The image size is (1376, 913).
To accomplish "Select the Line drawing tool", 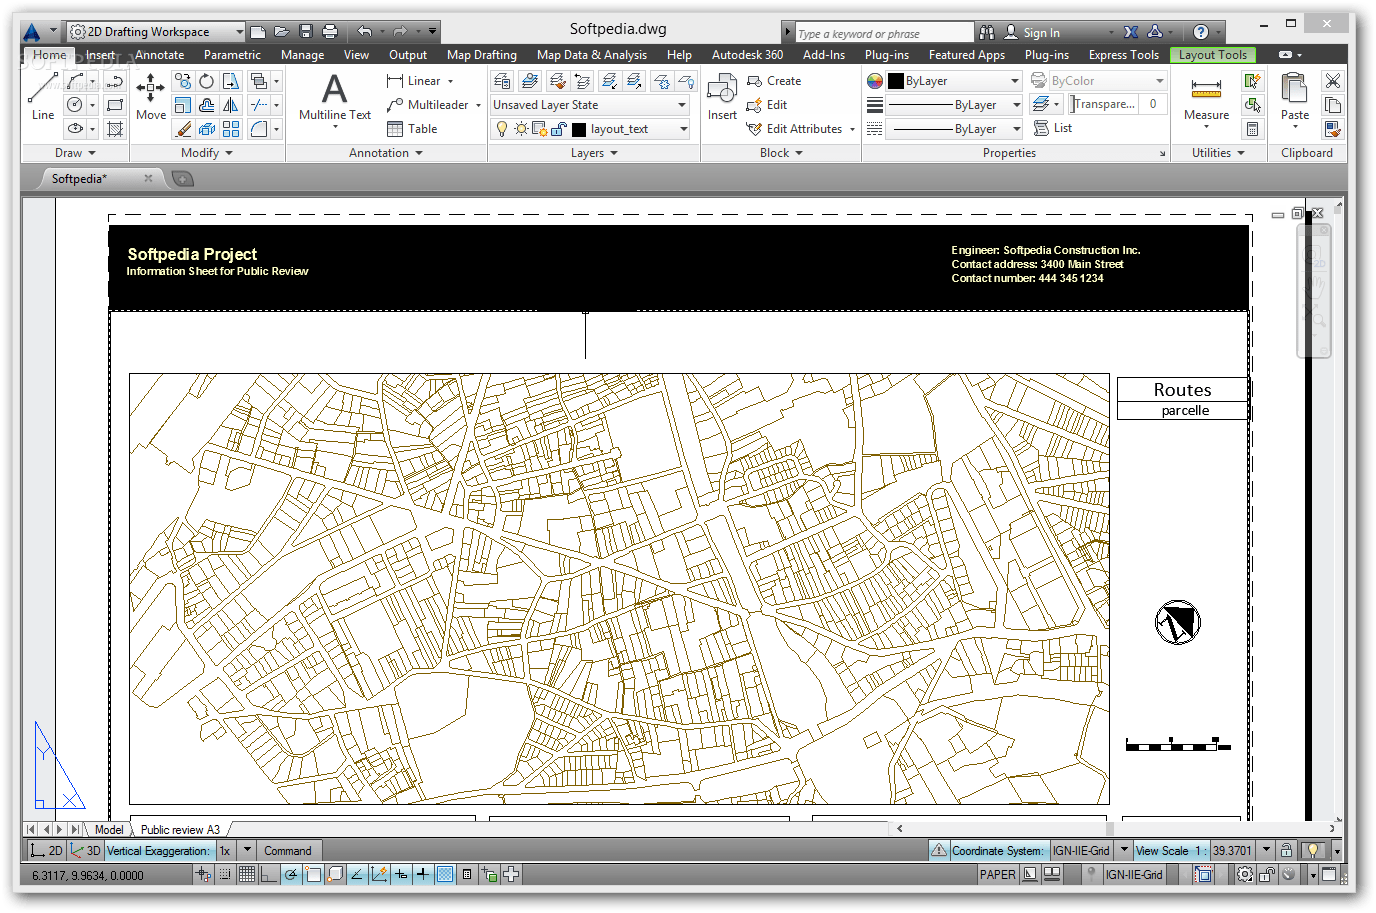I will (x=42, y=97).
